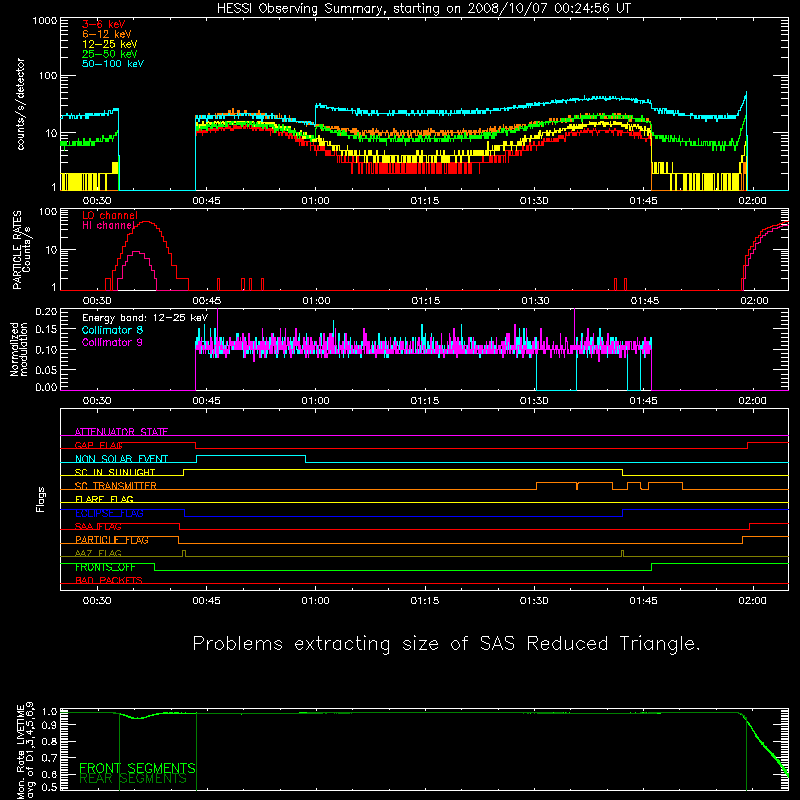
Task: Click the HESSI Observing Summary title
Action: point(424,9)
